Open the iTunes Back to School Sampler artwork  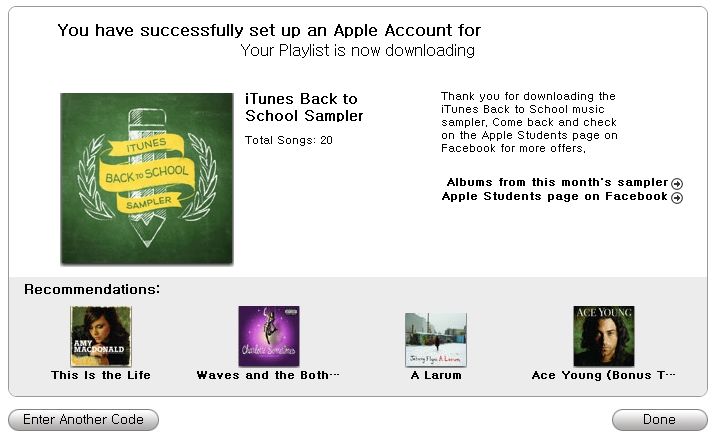pos(147,179)
